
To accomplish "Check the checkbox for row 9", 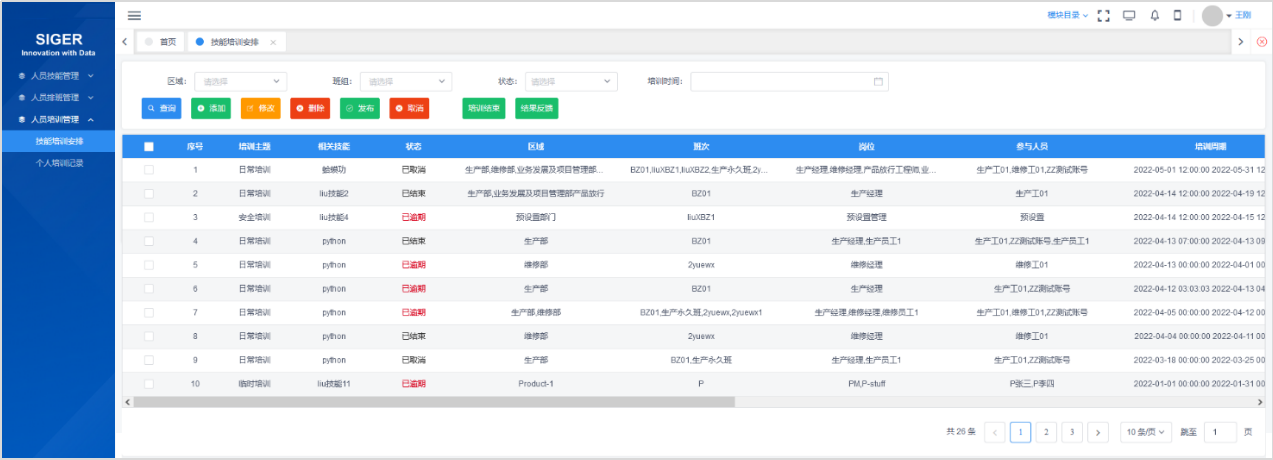I will 149,359.
